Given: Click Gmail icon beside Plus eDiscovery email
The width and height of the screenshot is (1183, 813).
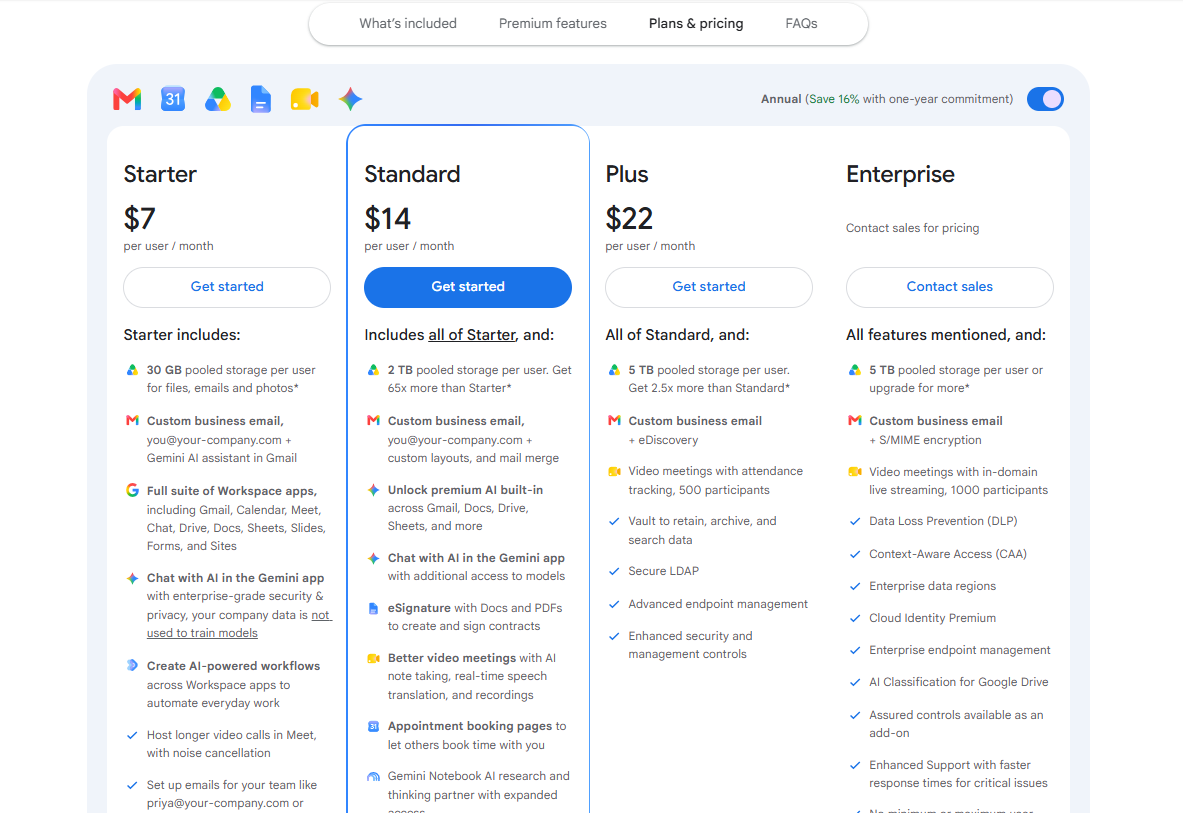Looking at the screenshot, I should point(614,421).
